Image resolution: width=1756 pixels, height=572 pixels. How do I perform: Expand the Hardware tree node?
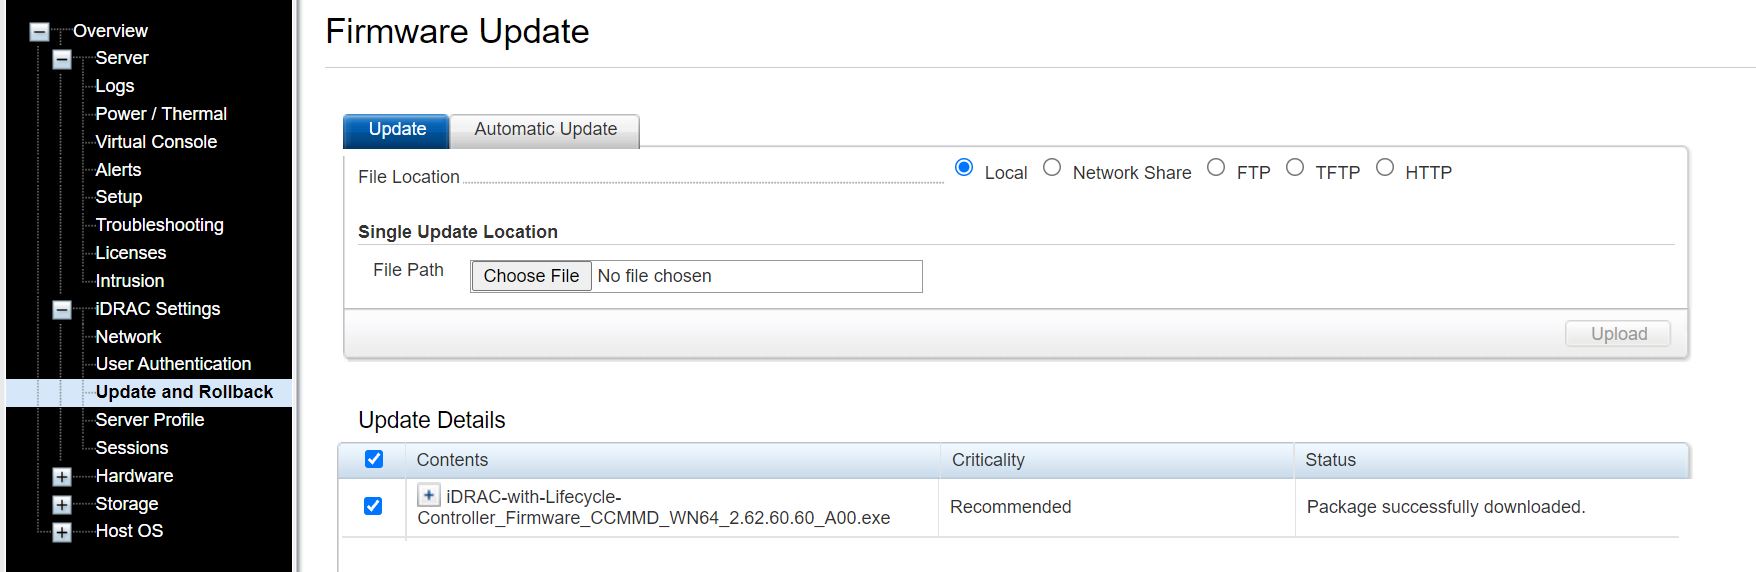click(x=62, y=477)
